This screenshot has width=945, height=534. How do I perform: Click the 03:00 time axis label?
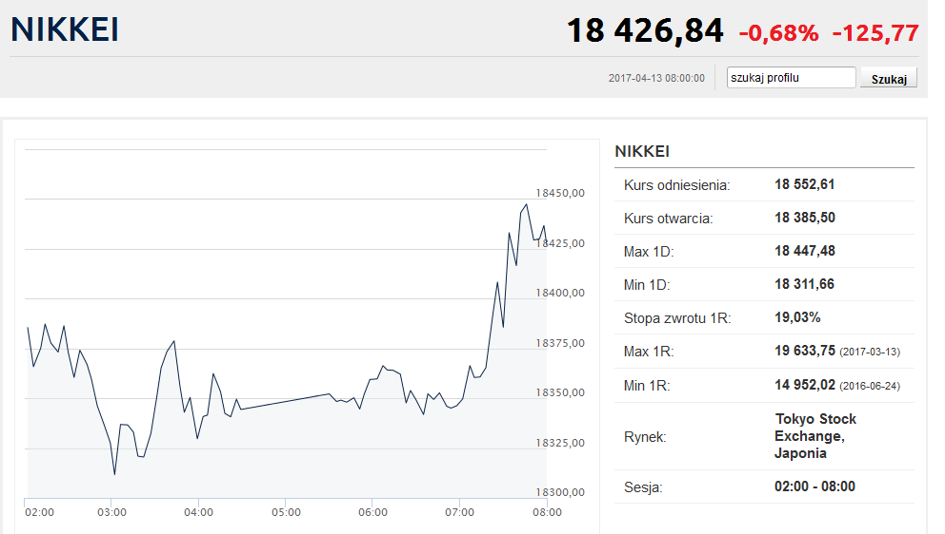pos(112,512)
